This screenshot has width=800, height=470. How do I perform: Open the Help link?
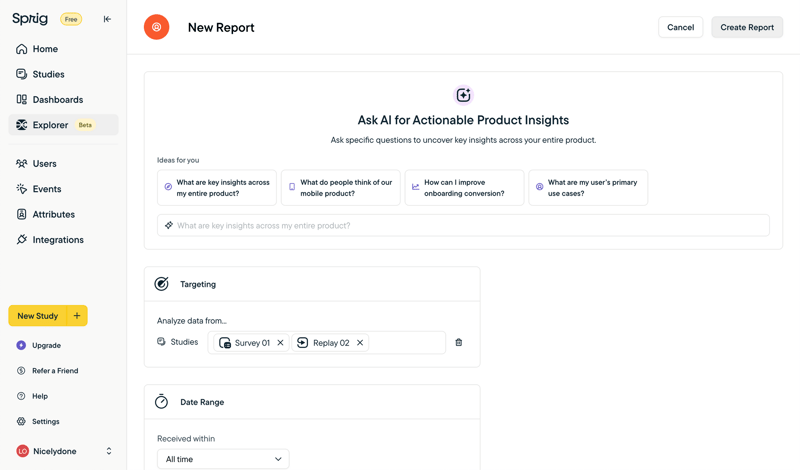pyautogui.click(x=40, y=397)
